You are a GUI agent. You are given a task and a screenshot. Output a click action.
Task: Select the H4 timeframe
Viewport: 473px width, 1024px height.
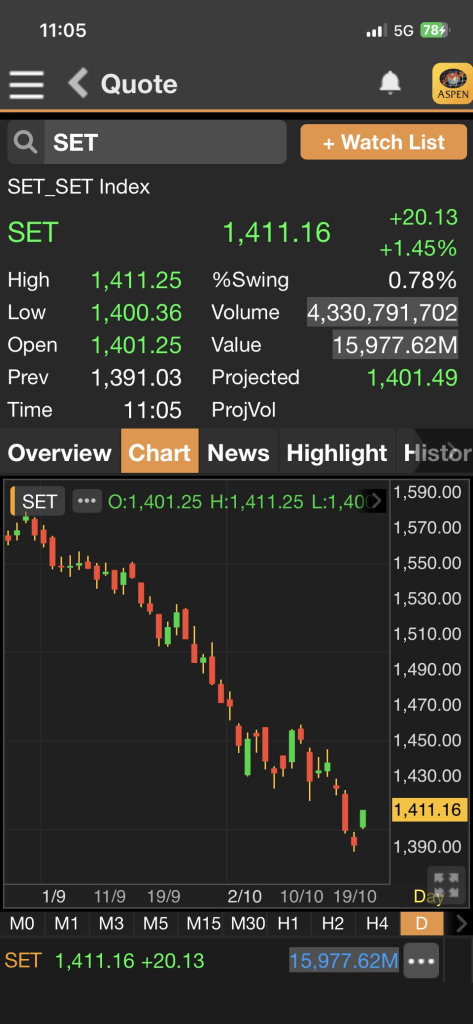[377, 923]
